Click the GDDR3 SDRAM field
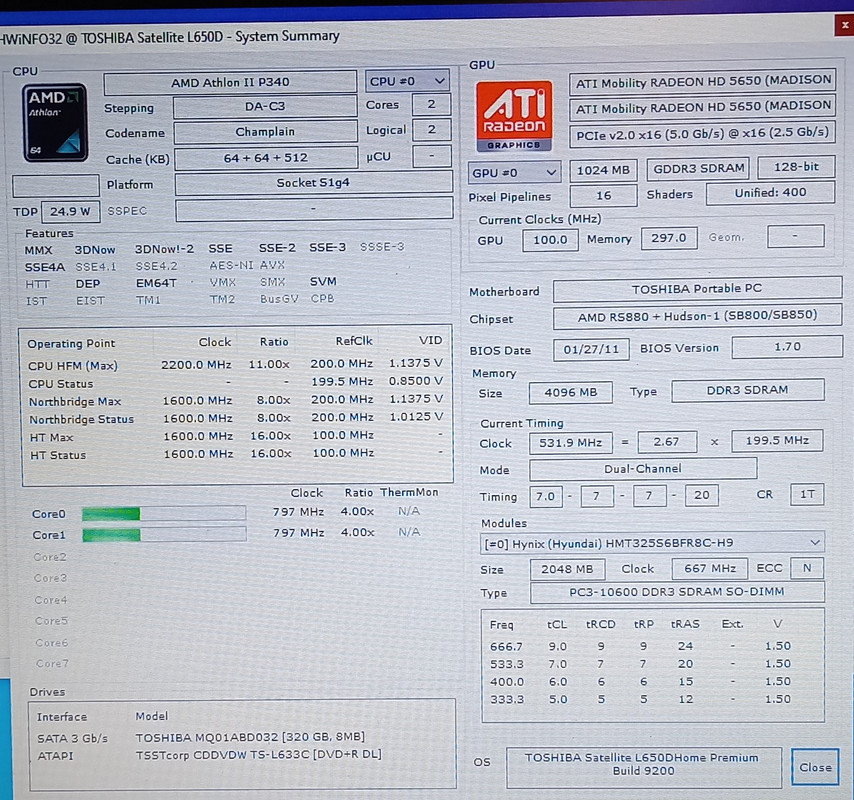Screen dimensions: 854x800 coord(698,169)
